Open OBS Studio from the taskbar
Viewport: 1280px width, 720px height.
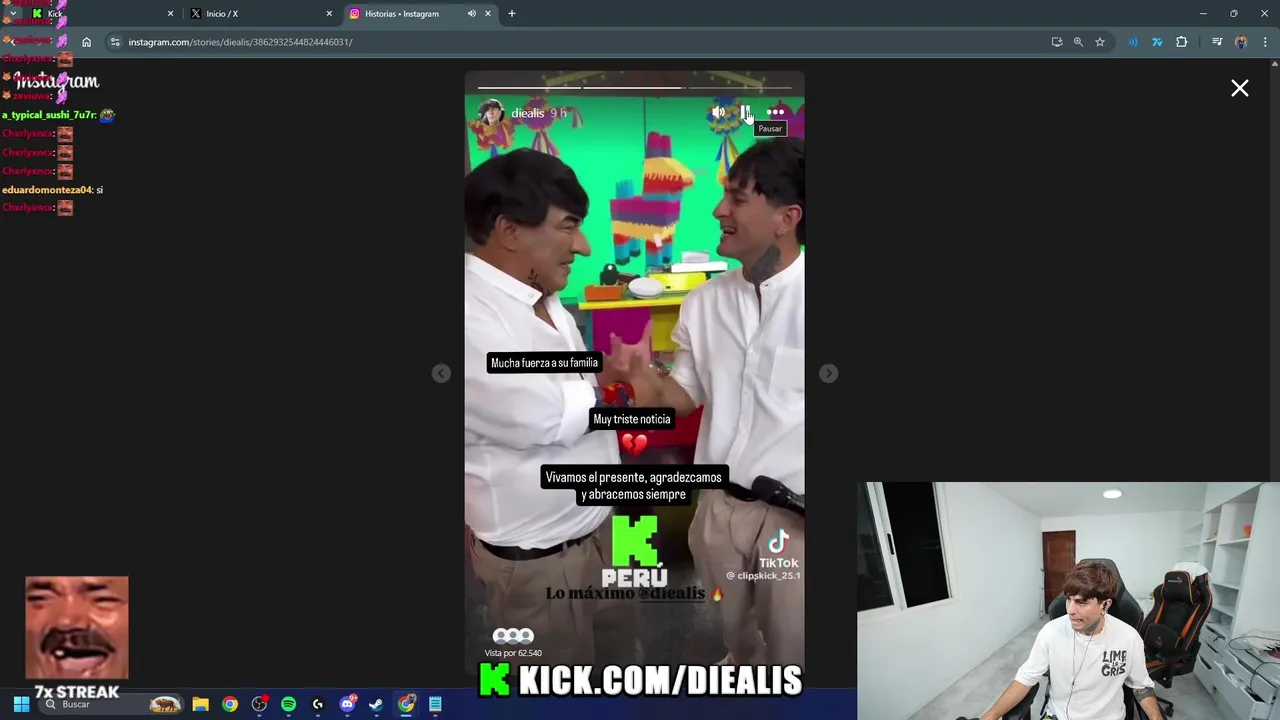pyautogui.click(x=259, y=704)
